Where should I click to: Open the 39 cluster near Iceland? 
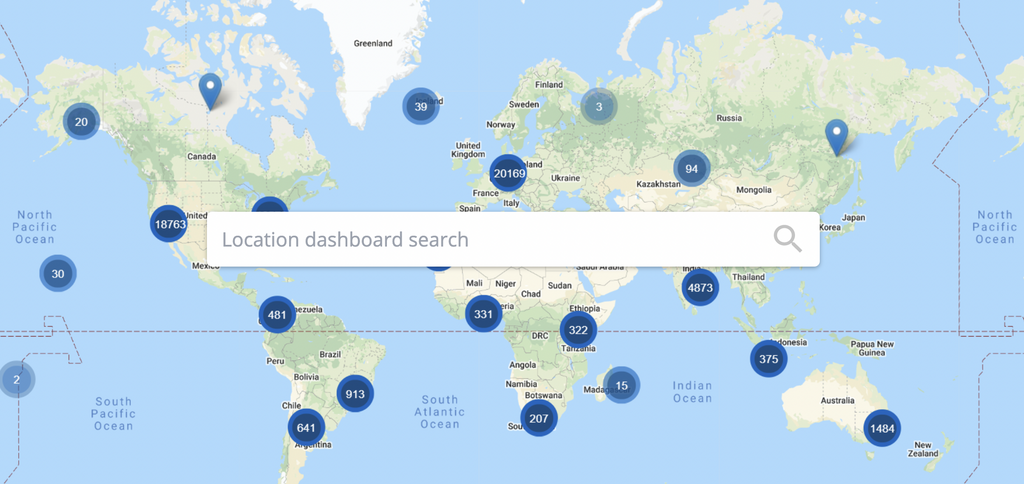click(x=421, y=107)
